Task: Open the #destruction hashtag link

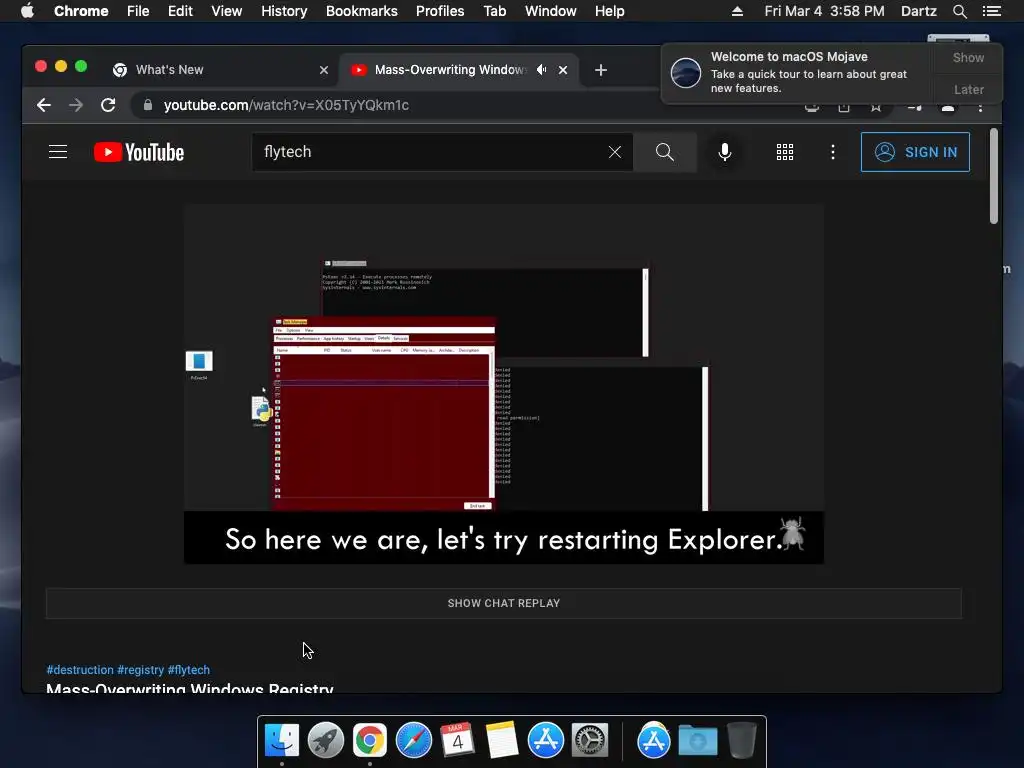Action: (x=80, y=670)
